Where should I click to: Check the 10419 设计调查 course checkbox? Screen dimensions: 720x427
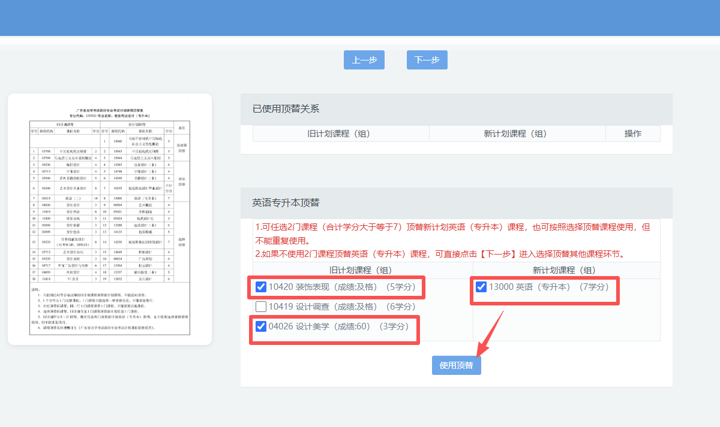261,307
